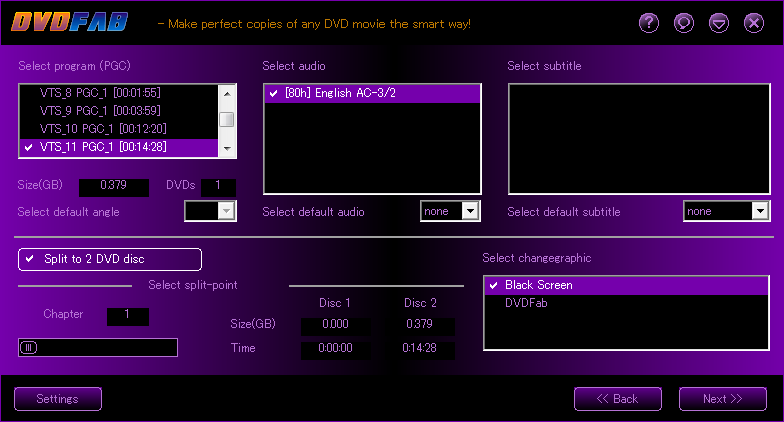Click the program list scrollbar thumb

[228, 120]
